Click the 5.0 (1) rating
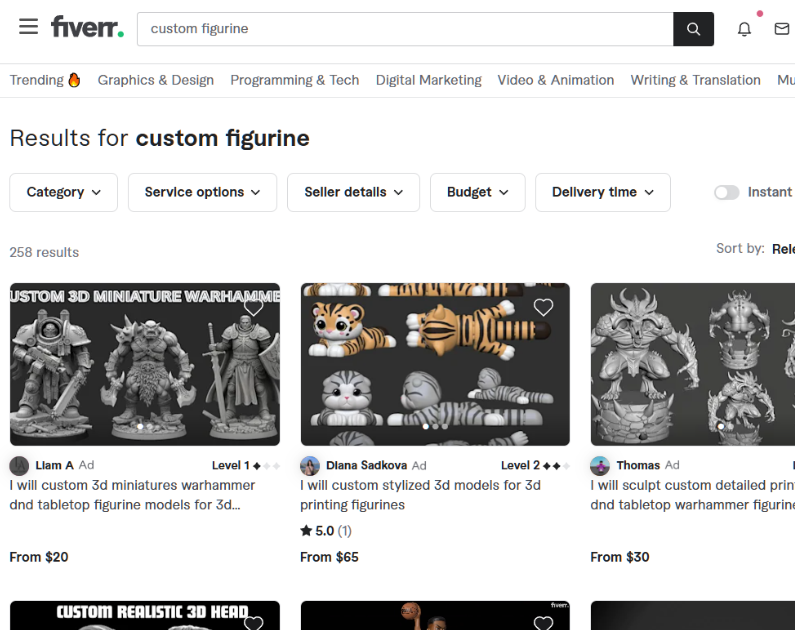 326,531
